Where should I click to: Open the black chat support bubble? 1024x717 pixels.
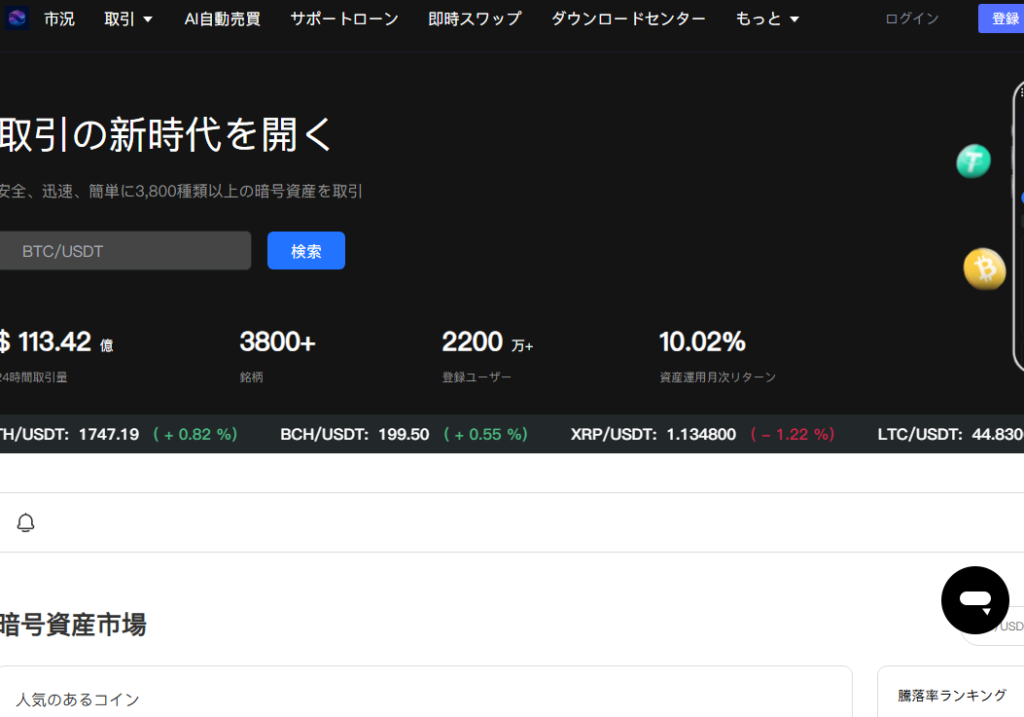pyautogui.click(x=975, y=600)
